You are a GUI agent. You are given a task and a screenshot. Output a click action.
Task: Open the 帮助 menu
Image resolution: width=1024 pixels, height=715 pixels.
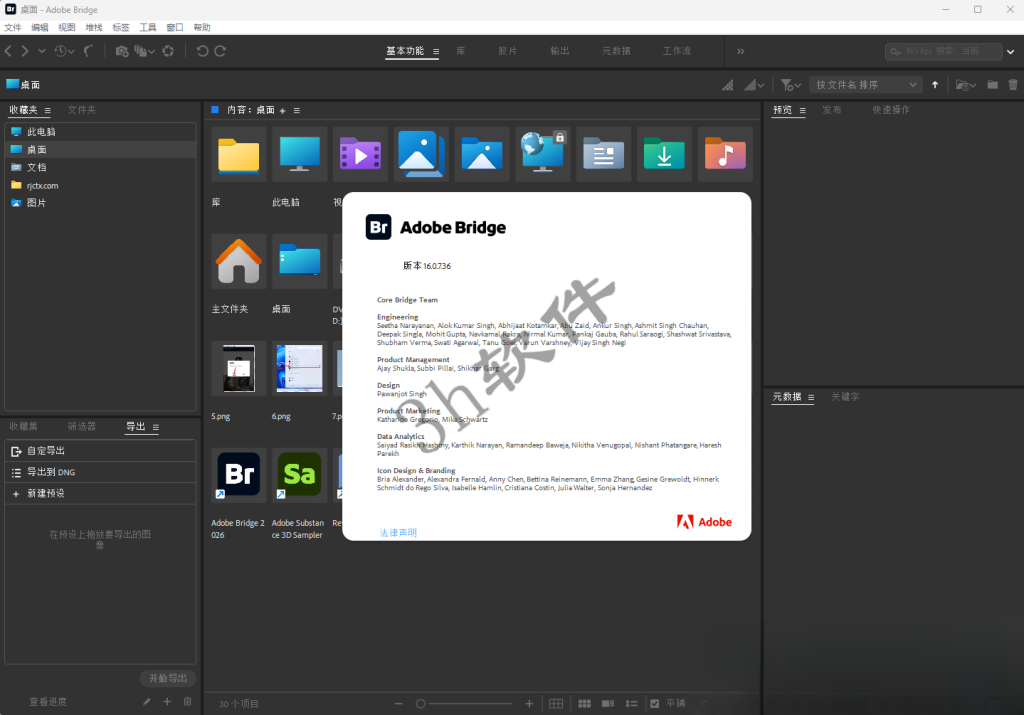(x=202, y=27)
